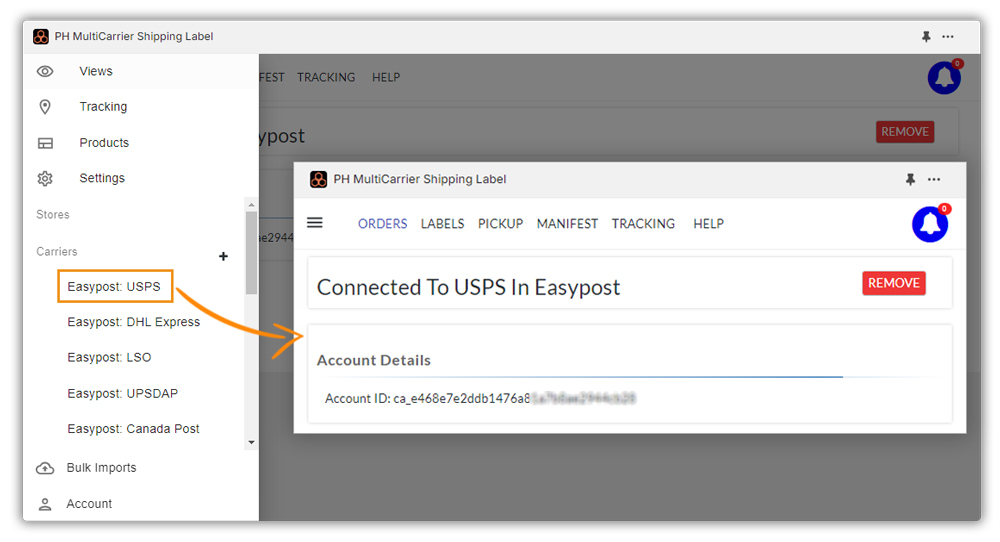Click the sidebar scrollbar up arrow
This screenshot has height=542, width=1000.
point(251,205)
